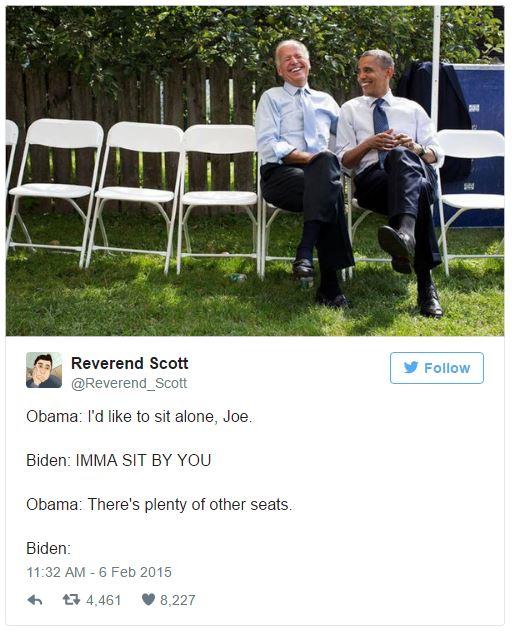Click the final empty "Biden:" line

tap(48, 549)
